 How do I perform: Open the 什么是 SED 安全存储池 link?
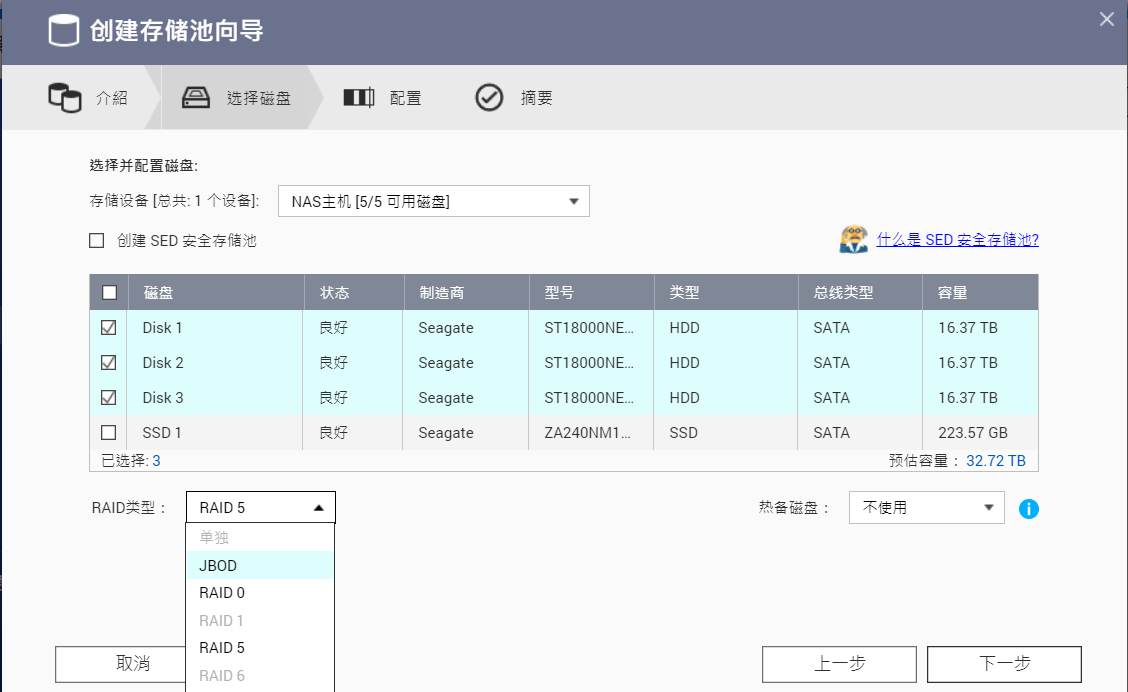pos(957,240)
